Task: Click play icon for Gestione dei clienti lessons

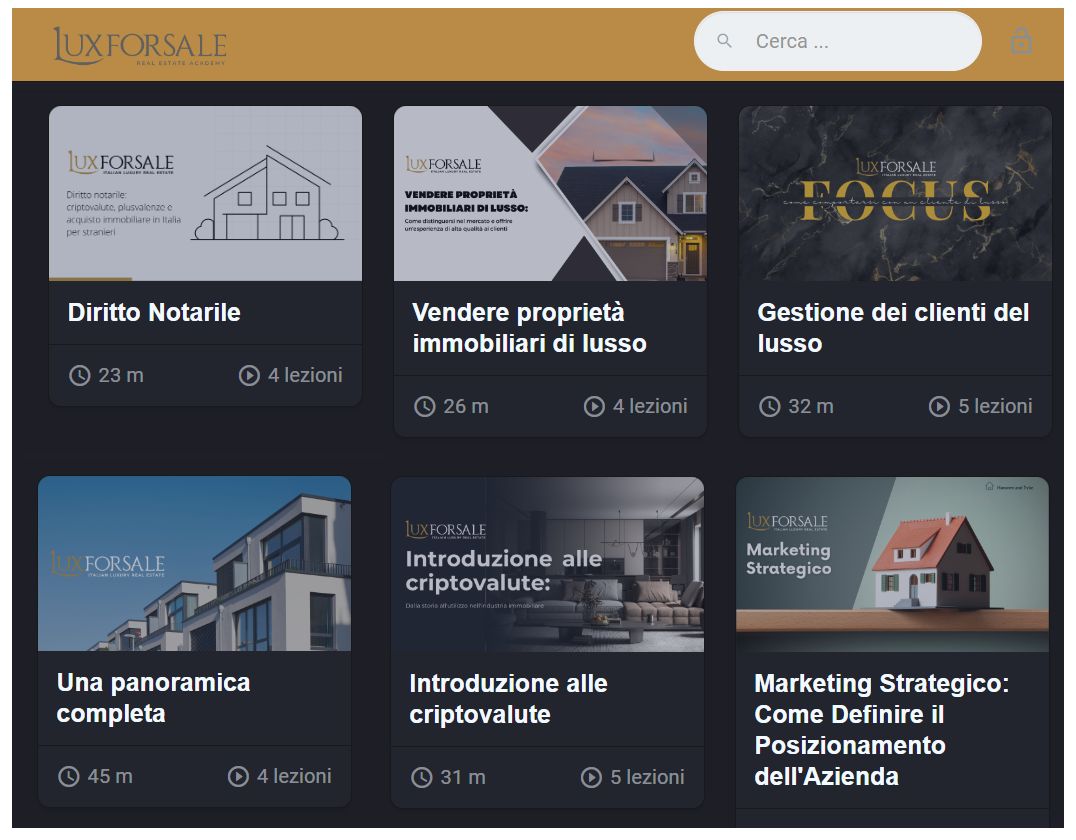Action: (x=939, y=406)
